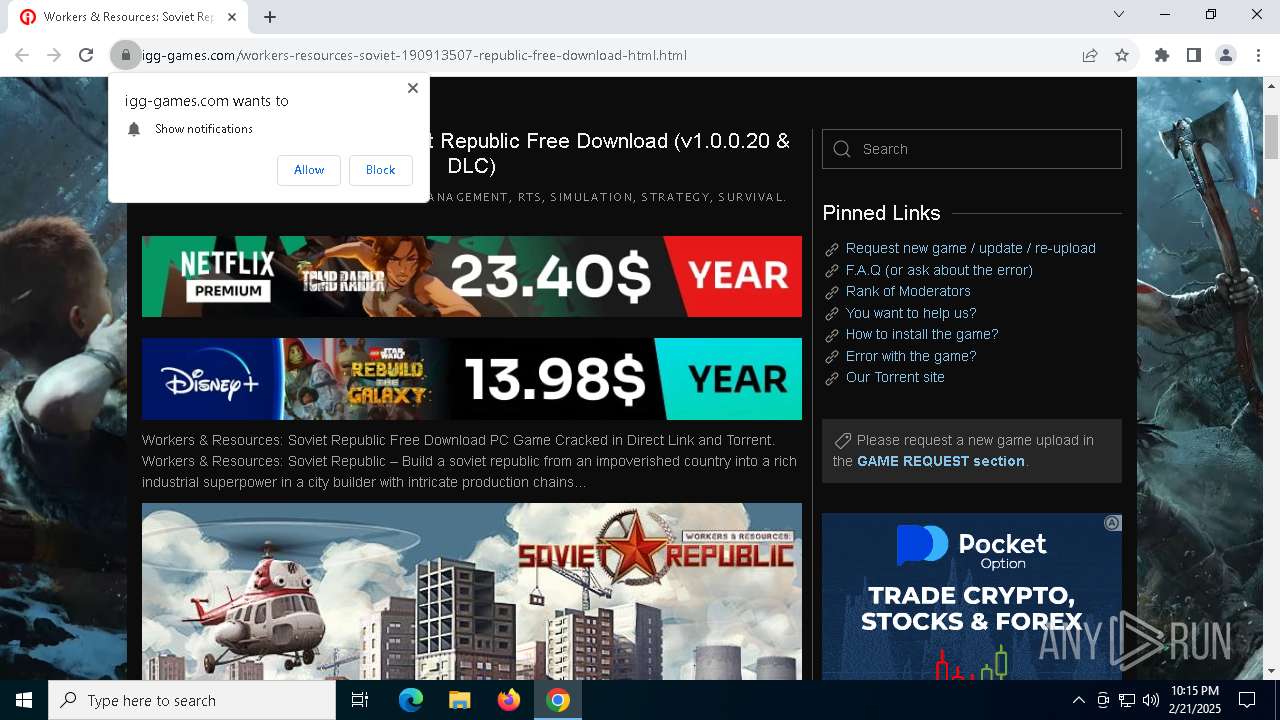This screenshot has height=720, width=1280.
Task: Click the browser back arrow
Action: tap(22, 55)
